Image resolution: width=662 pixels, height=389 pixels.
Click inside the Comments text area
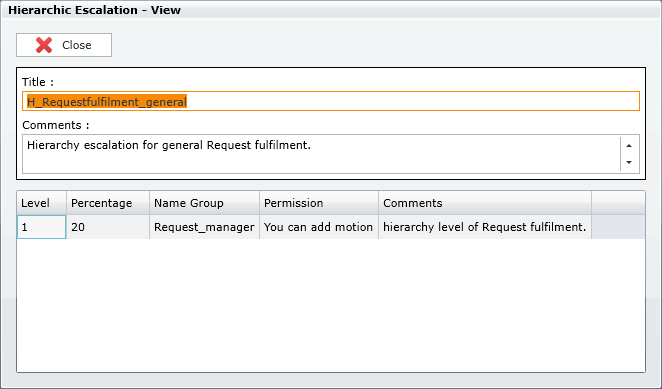coord(321,154)
